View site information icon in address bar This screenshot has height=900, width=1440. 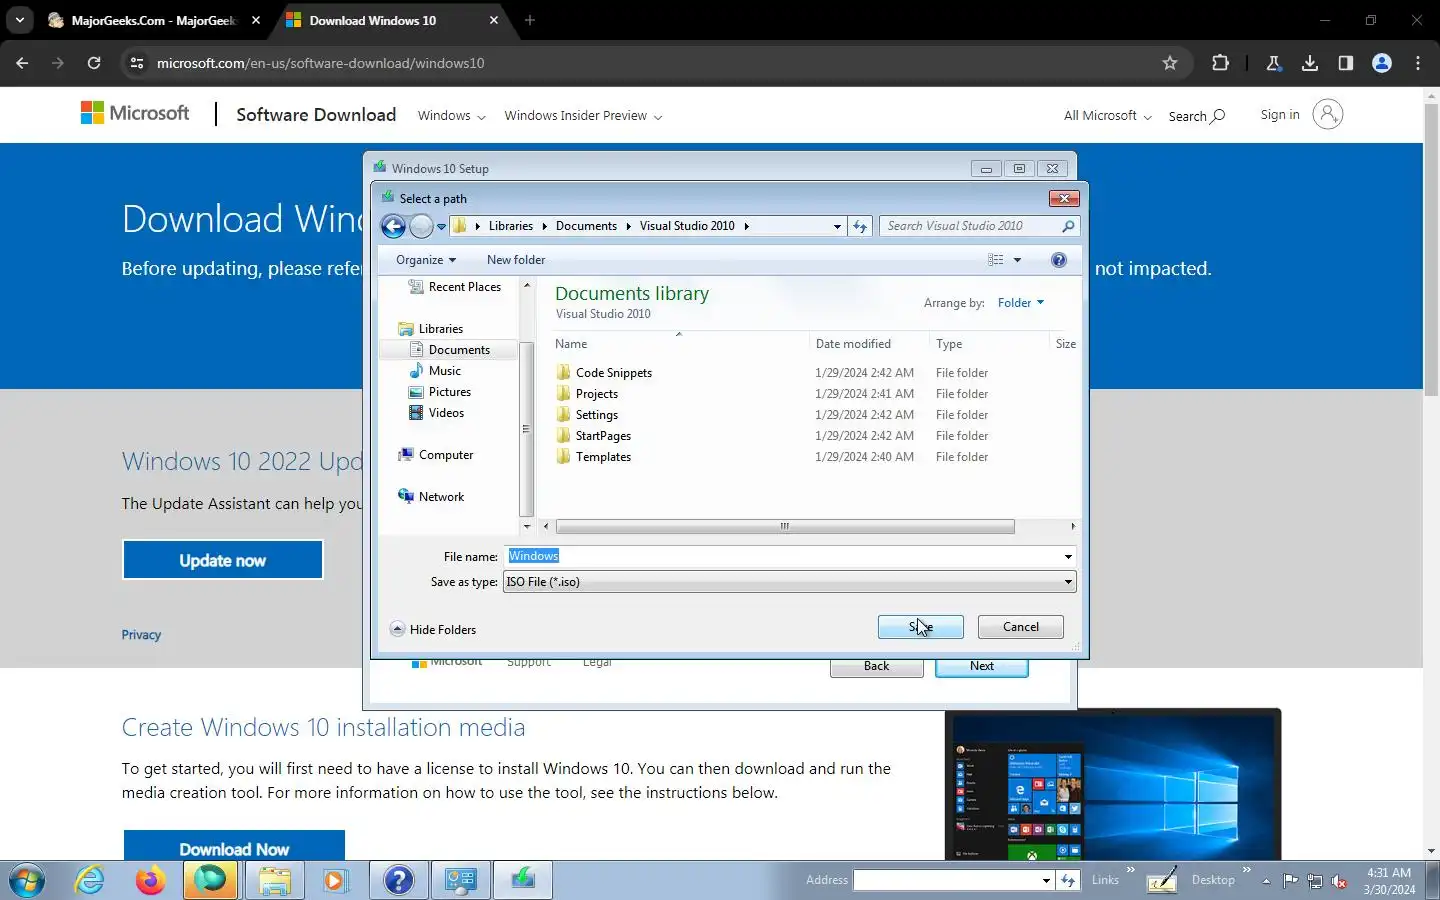(x=137, y=63)
